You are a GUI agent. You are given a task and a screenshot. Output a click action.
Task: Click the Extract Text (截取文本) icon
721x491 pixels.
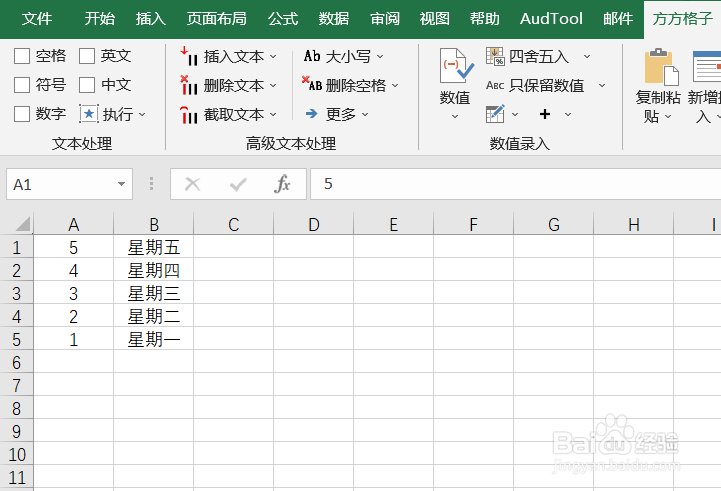(189, 114)
